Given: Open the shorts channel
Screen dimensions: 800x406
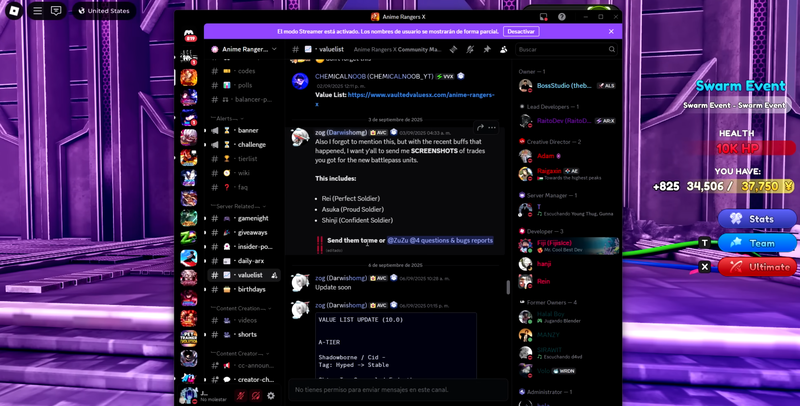Looking at the screenshot, I should pos(244,335).
